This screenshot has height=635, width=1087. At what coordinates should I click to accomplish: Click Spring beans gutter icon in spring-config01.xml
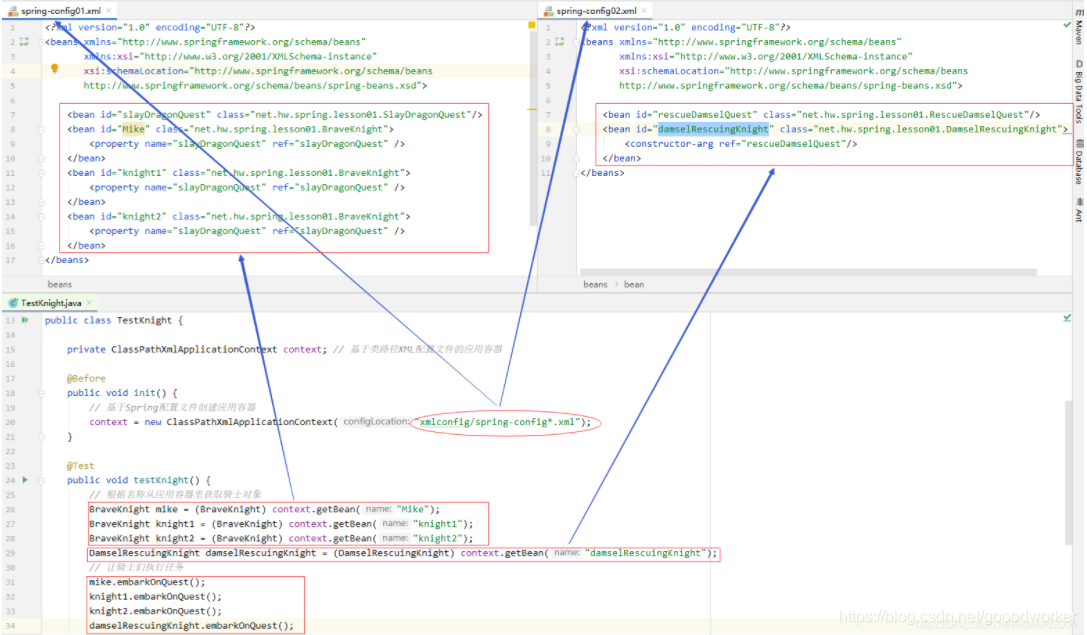coord(25,42)
